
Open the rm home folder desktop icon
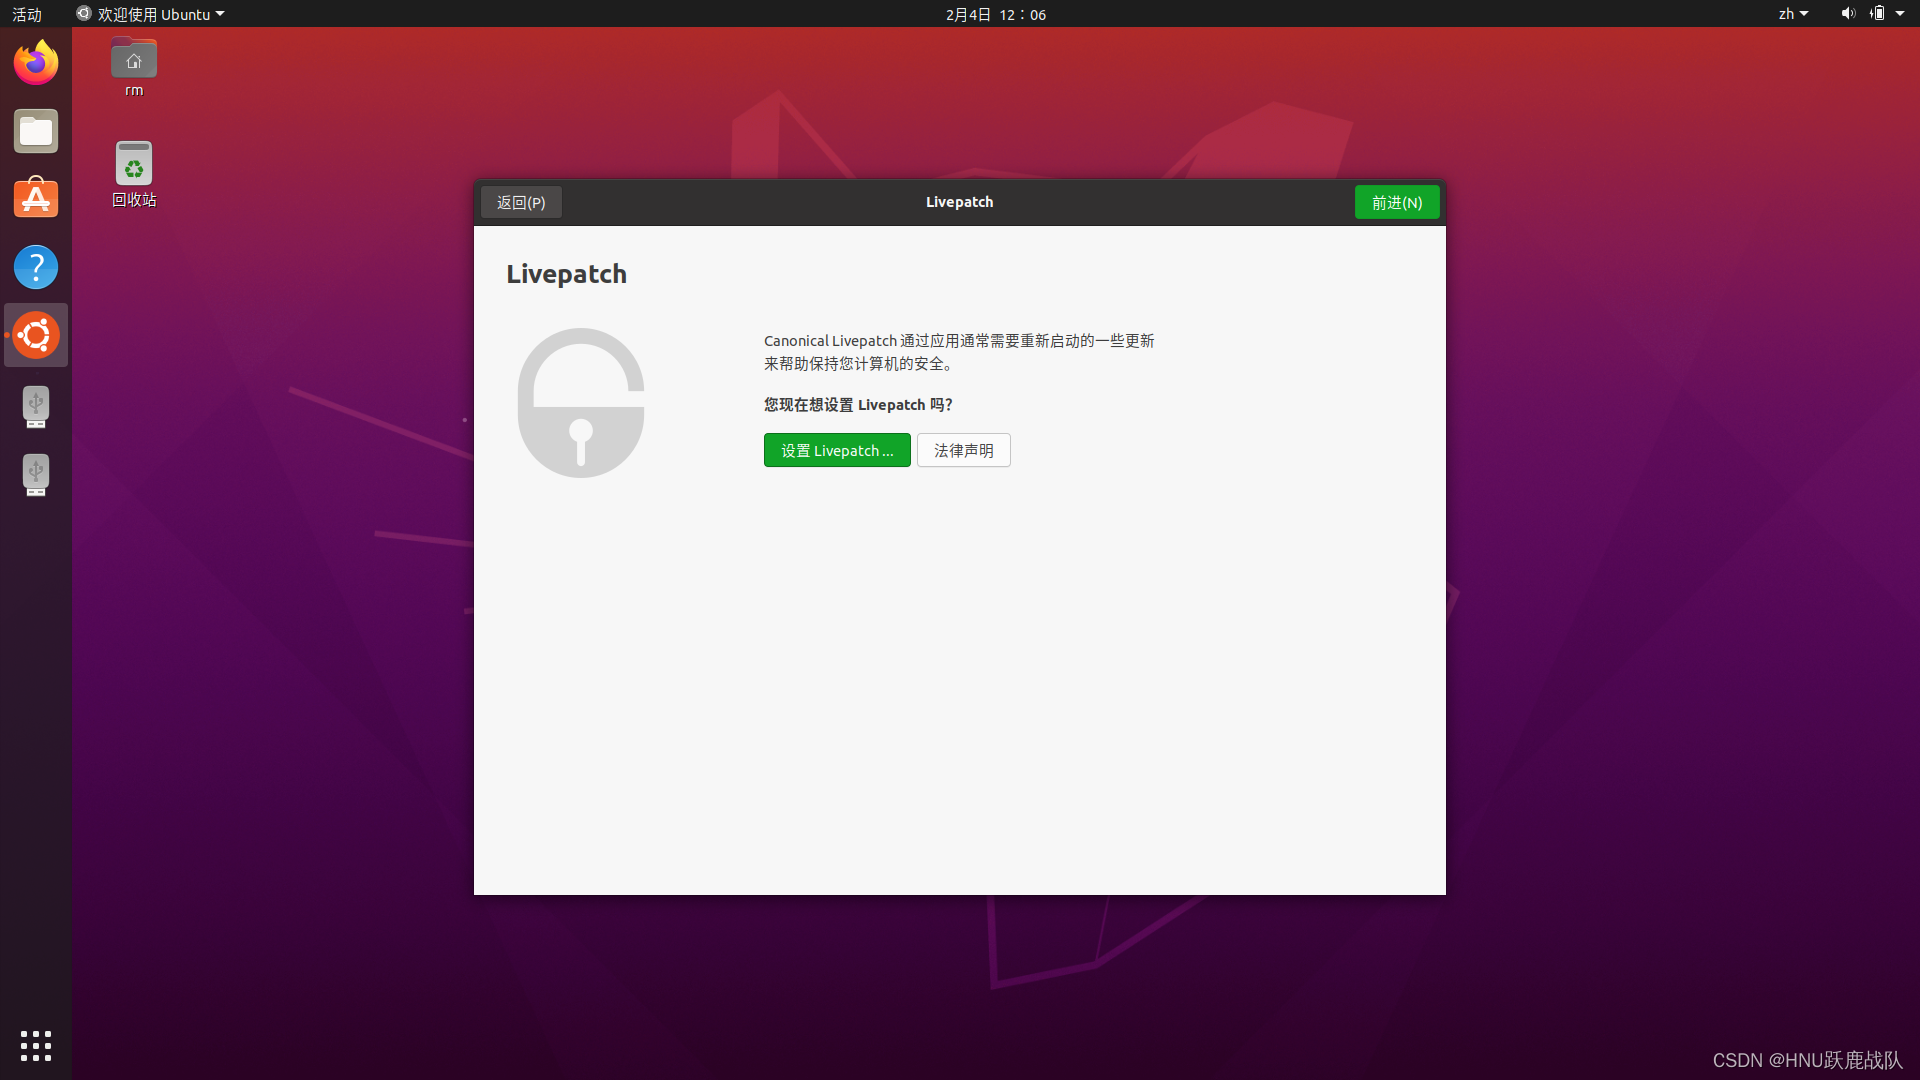click(x=134, y=60)
